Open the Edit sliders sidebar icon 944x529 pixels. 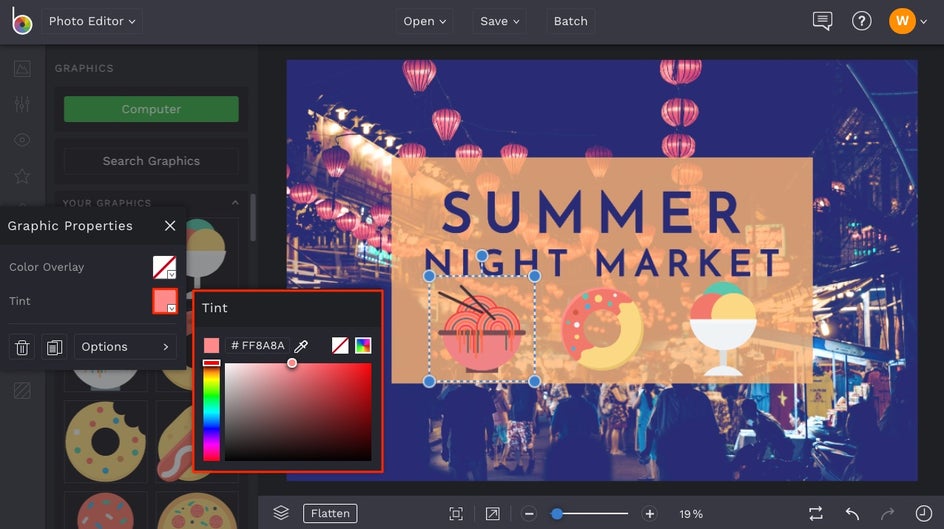pyautogui.click(x=22, y=104)
